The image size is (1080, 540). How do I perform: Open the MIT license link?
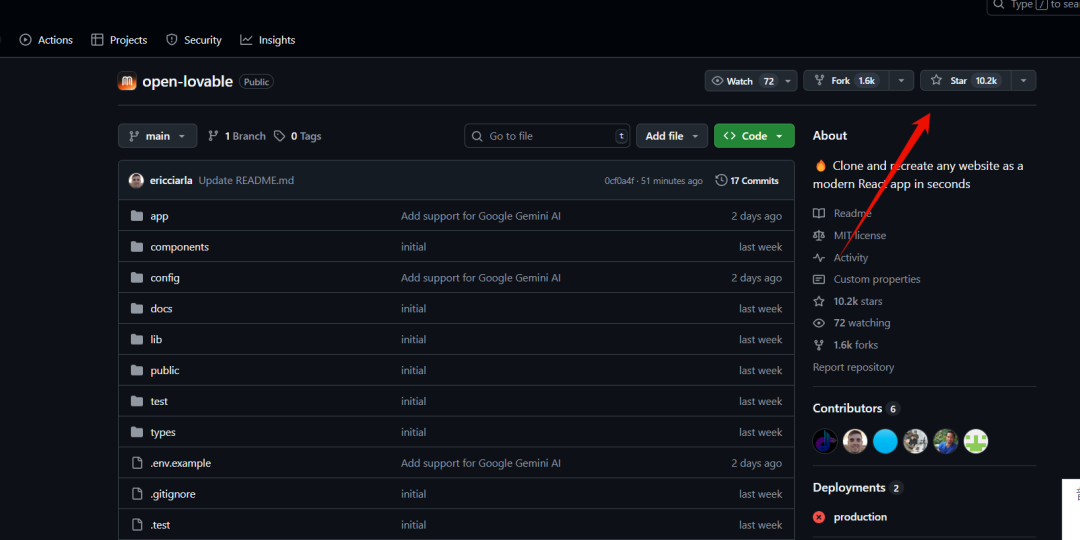[849, 236]
